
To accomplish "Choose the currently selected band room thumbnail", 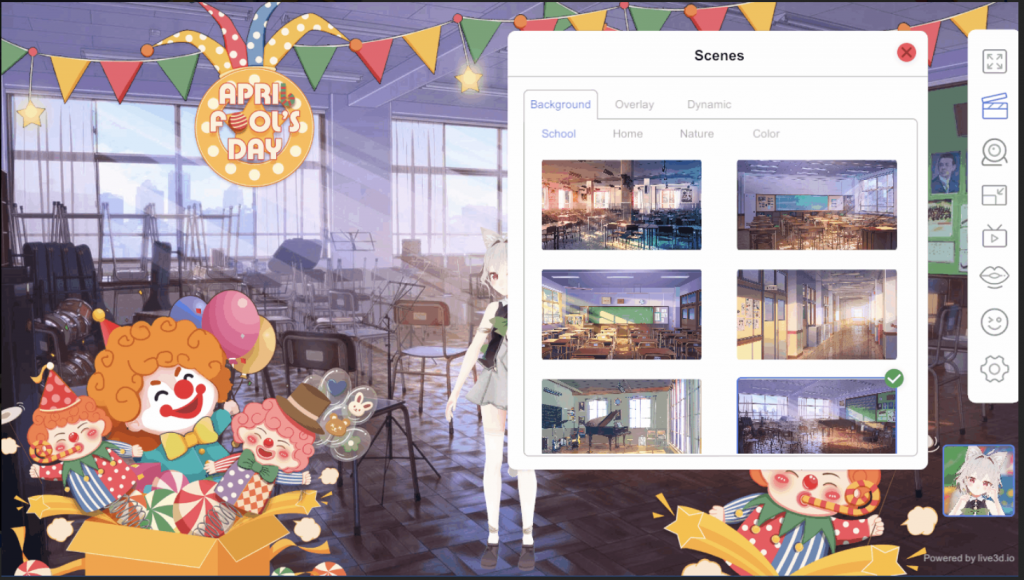I will pyautogui.click(x=816, y=416).
